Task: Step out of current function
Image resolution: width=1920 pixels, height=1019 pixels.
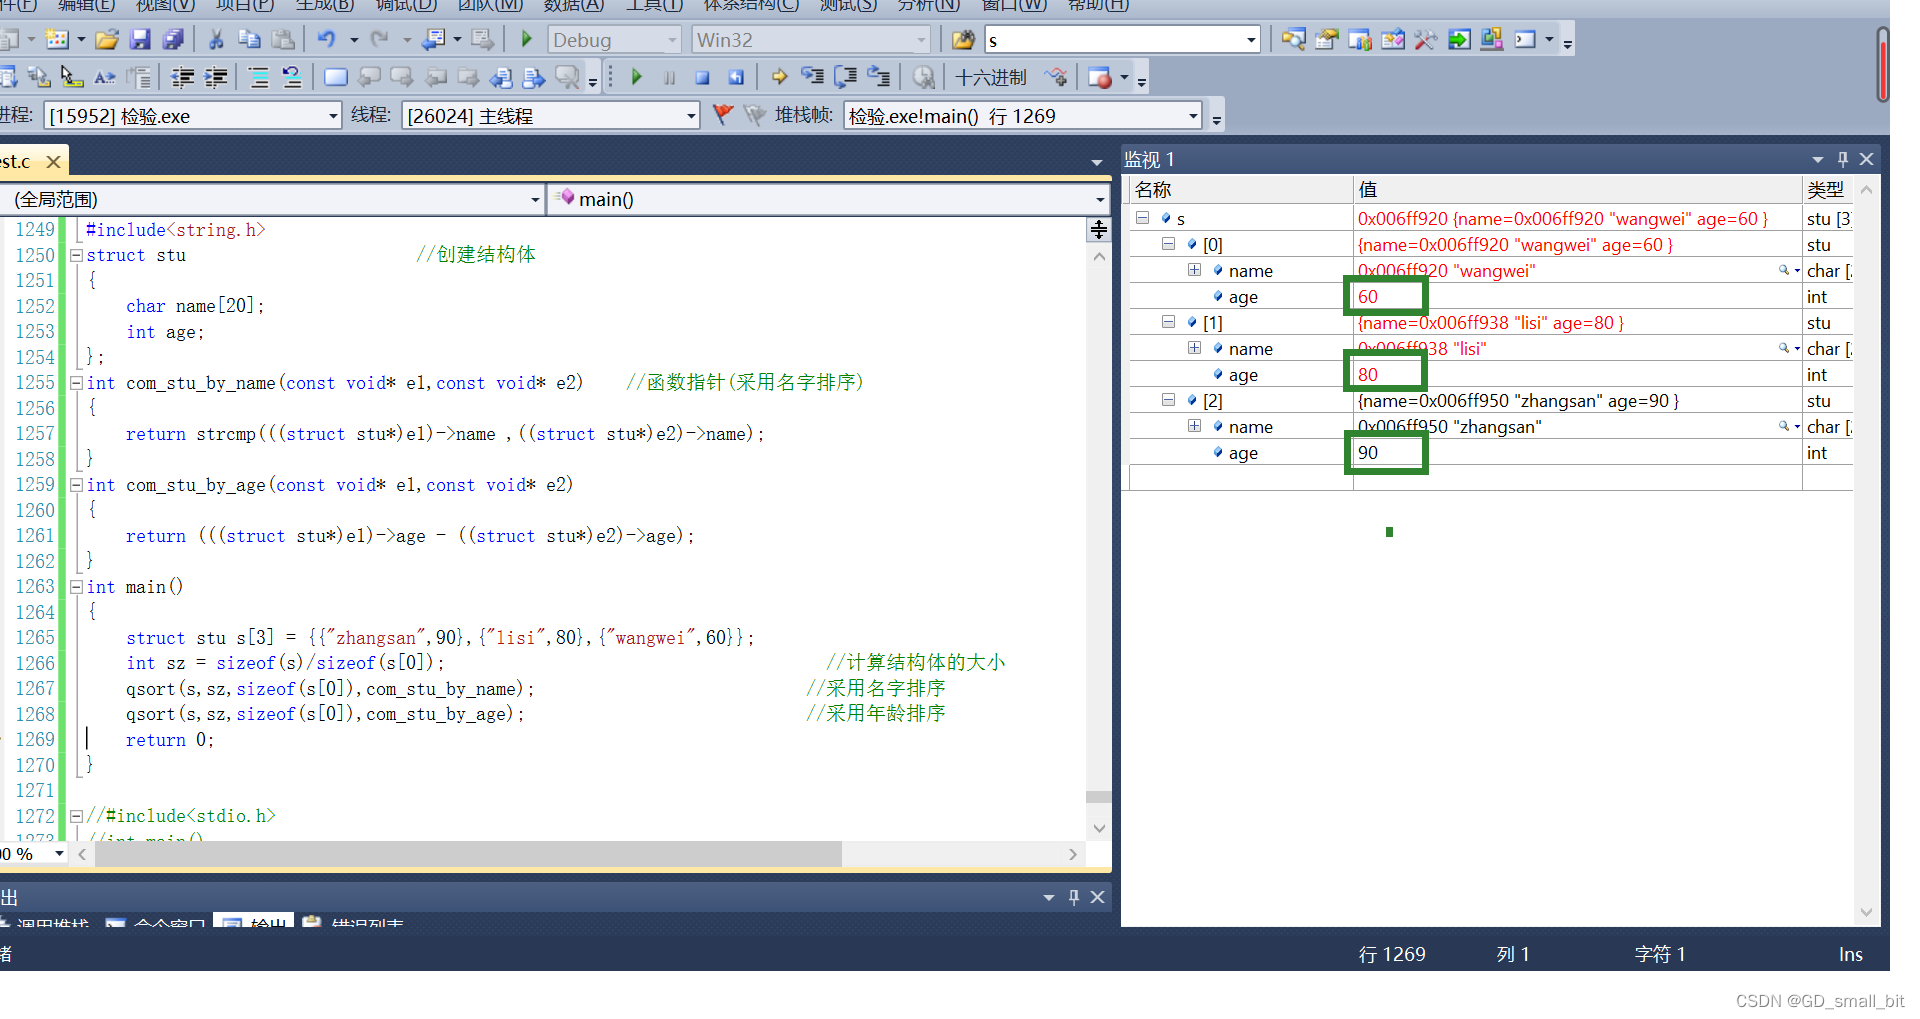Action: click(x=879, y=77)
